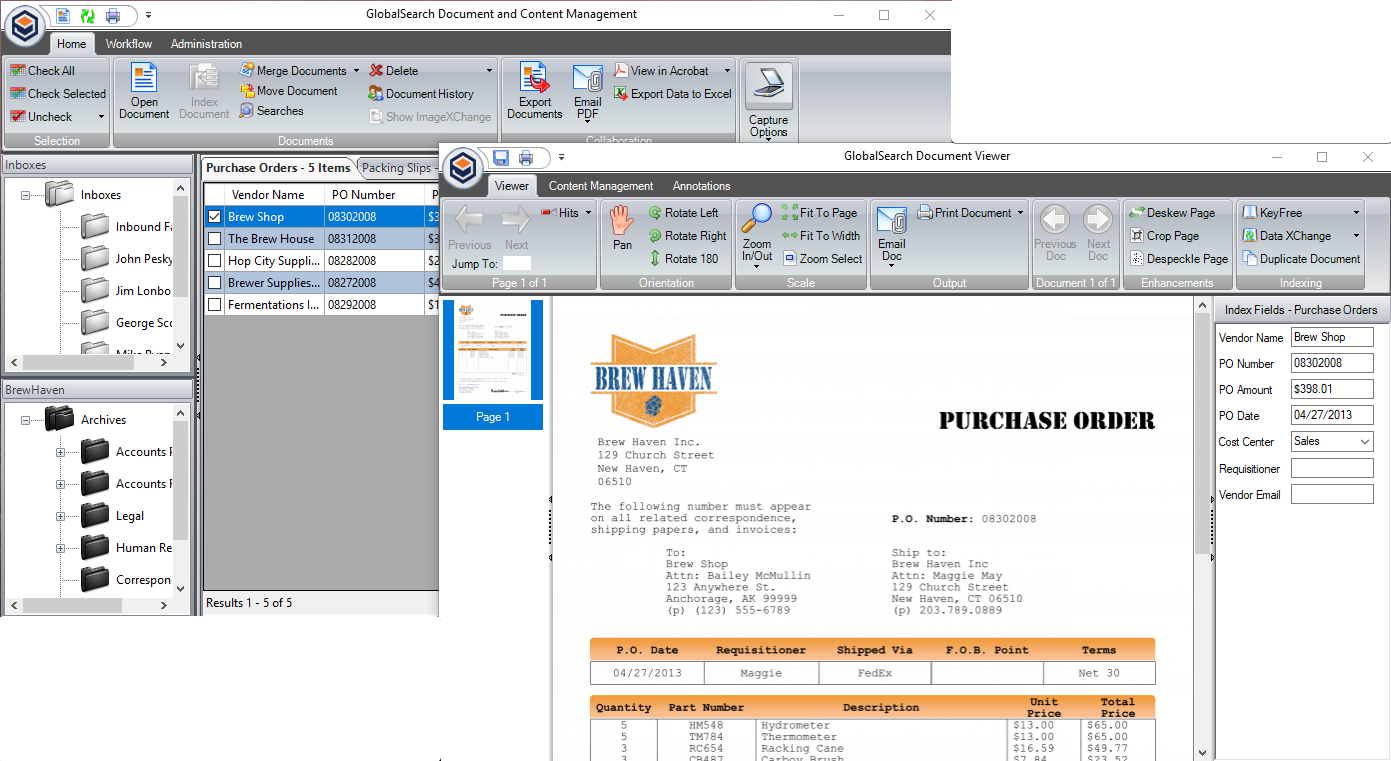
Task: Click the Searches icon
Action: (247, 111)
